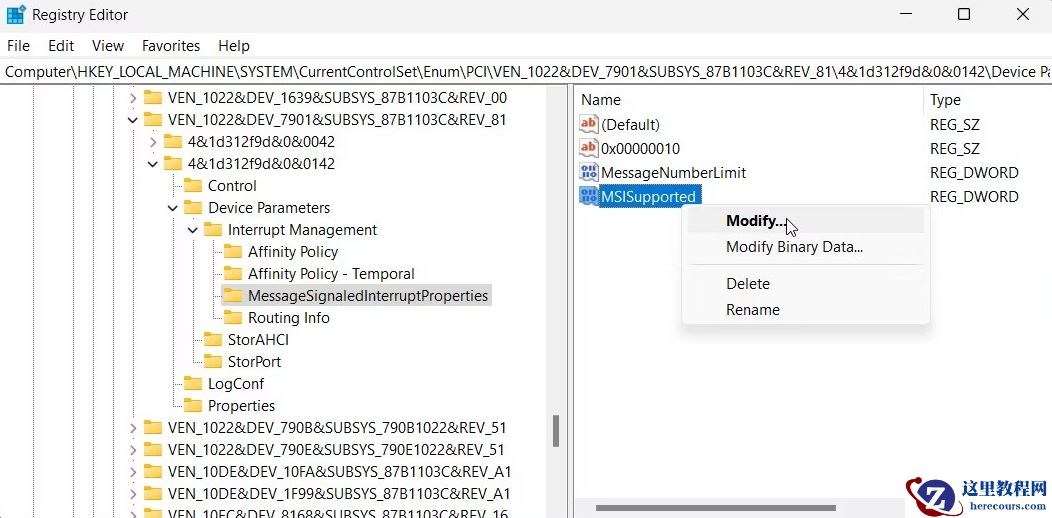Click the StorPort folder icon
This screenshot has height=518, width=1052.
[x=213, y=362]
